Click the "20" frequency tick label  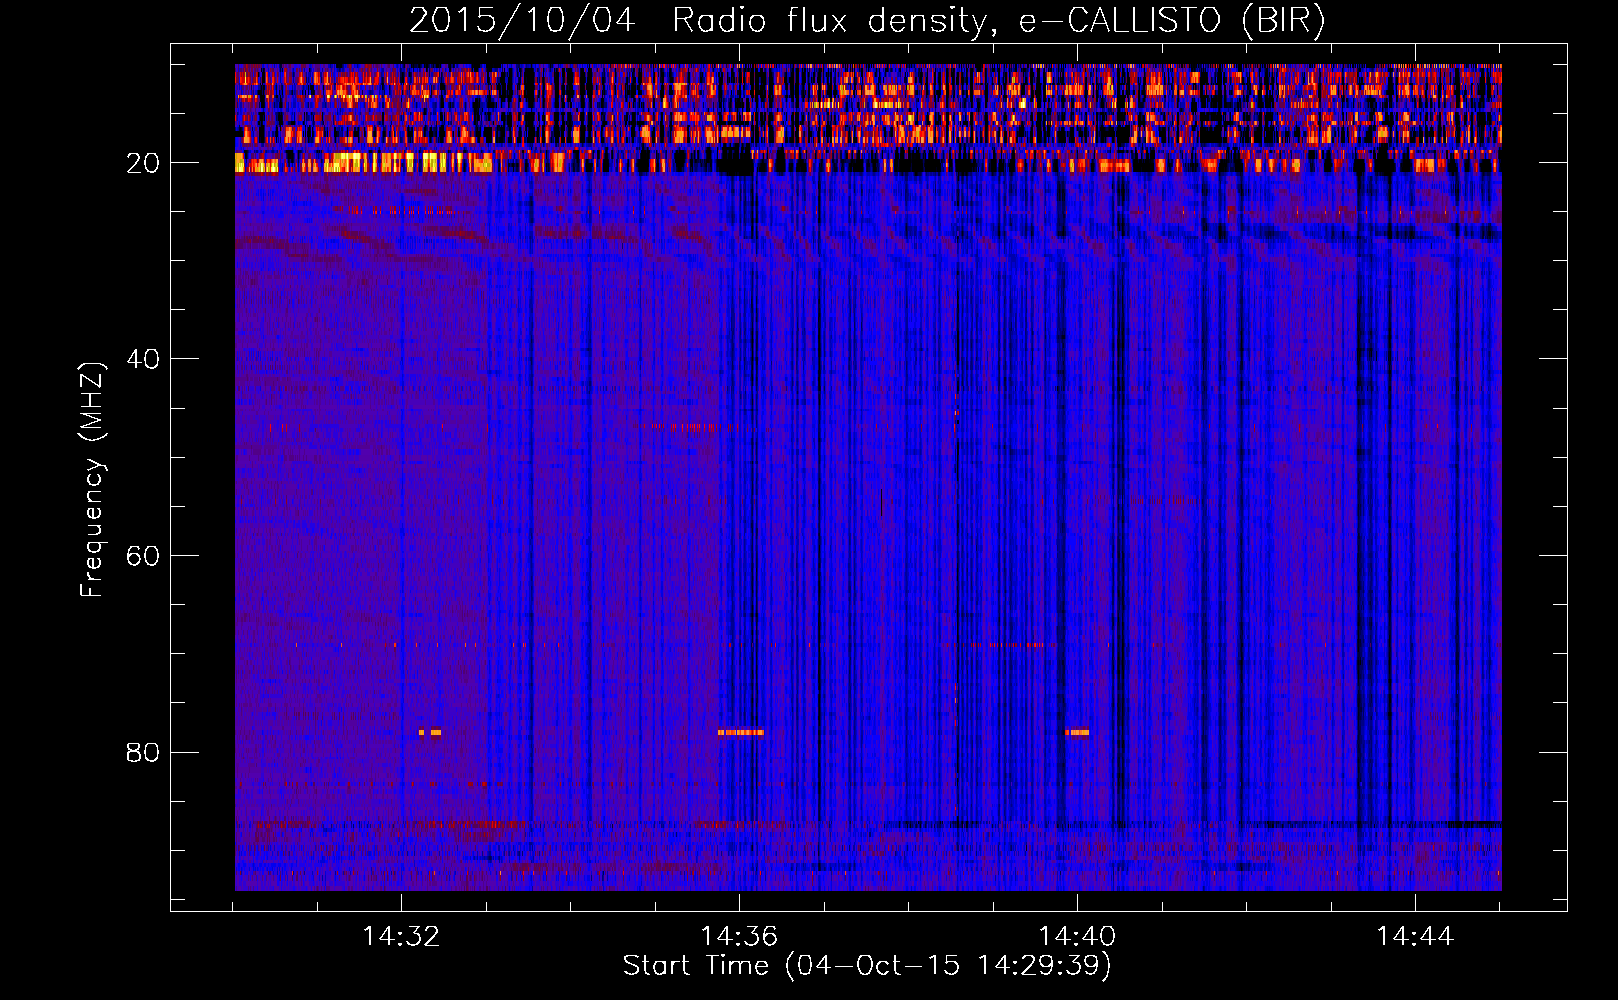pyautogui.click(x=143, y=163)
